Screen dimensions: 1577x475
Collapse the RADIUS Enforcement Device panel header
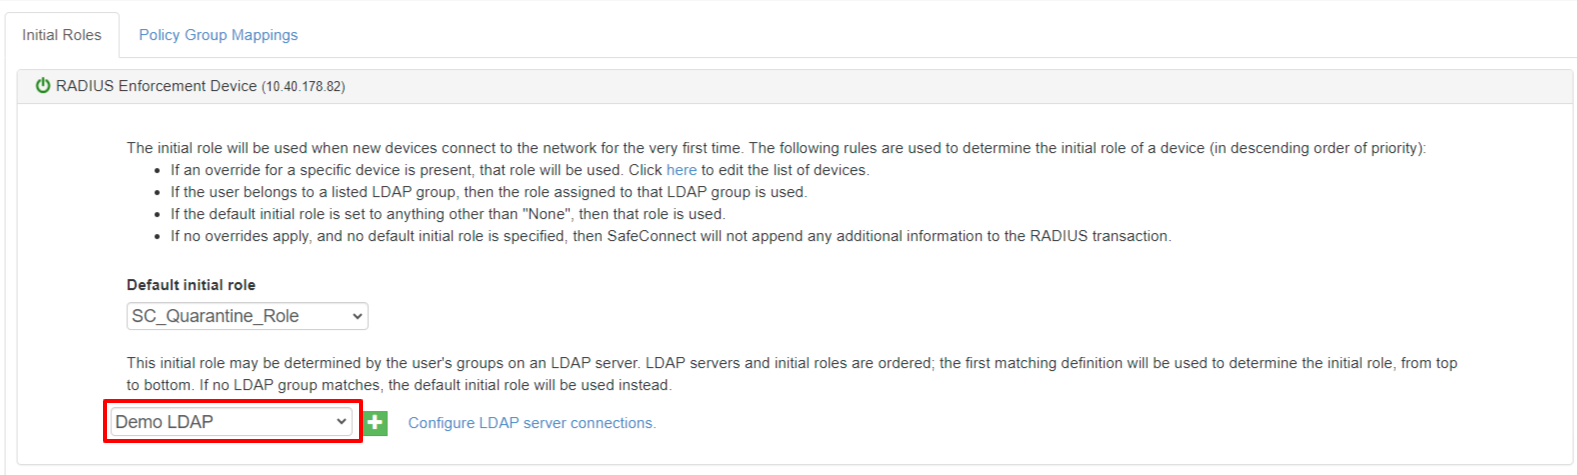795,86
